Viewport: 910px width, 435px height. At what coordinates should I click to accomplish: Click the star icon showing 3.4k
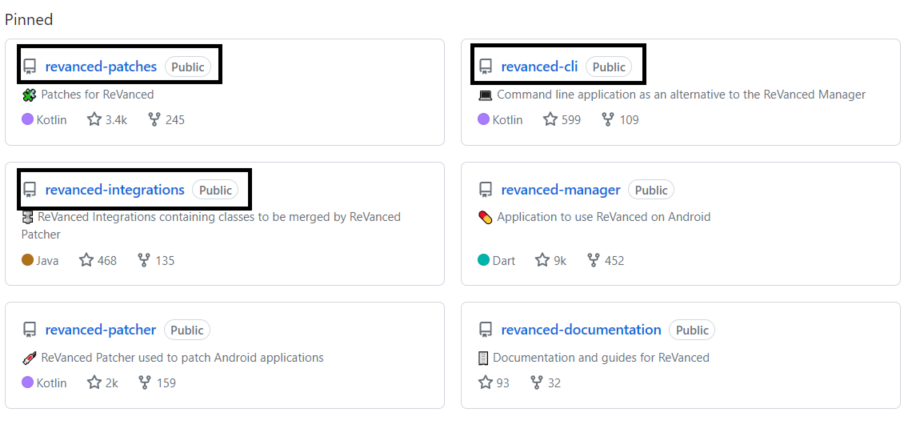pos(94,119)
